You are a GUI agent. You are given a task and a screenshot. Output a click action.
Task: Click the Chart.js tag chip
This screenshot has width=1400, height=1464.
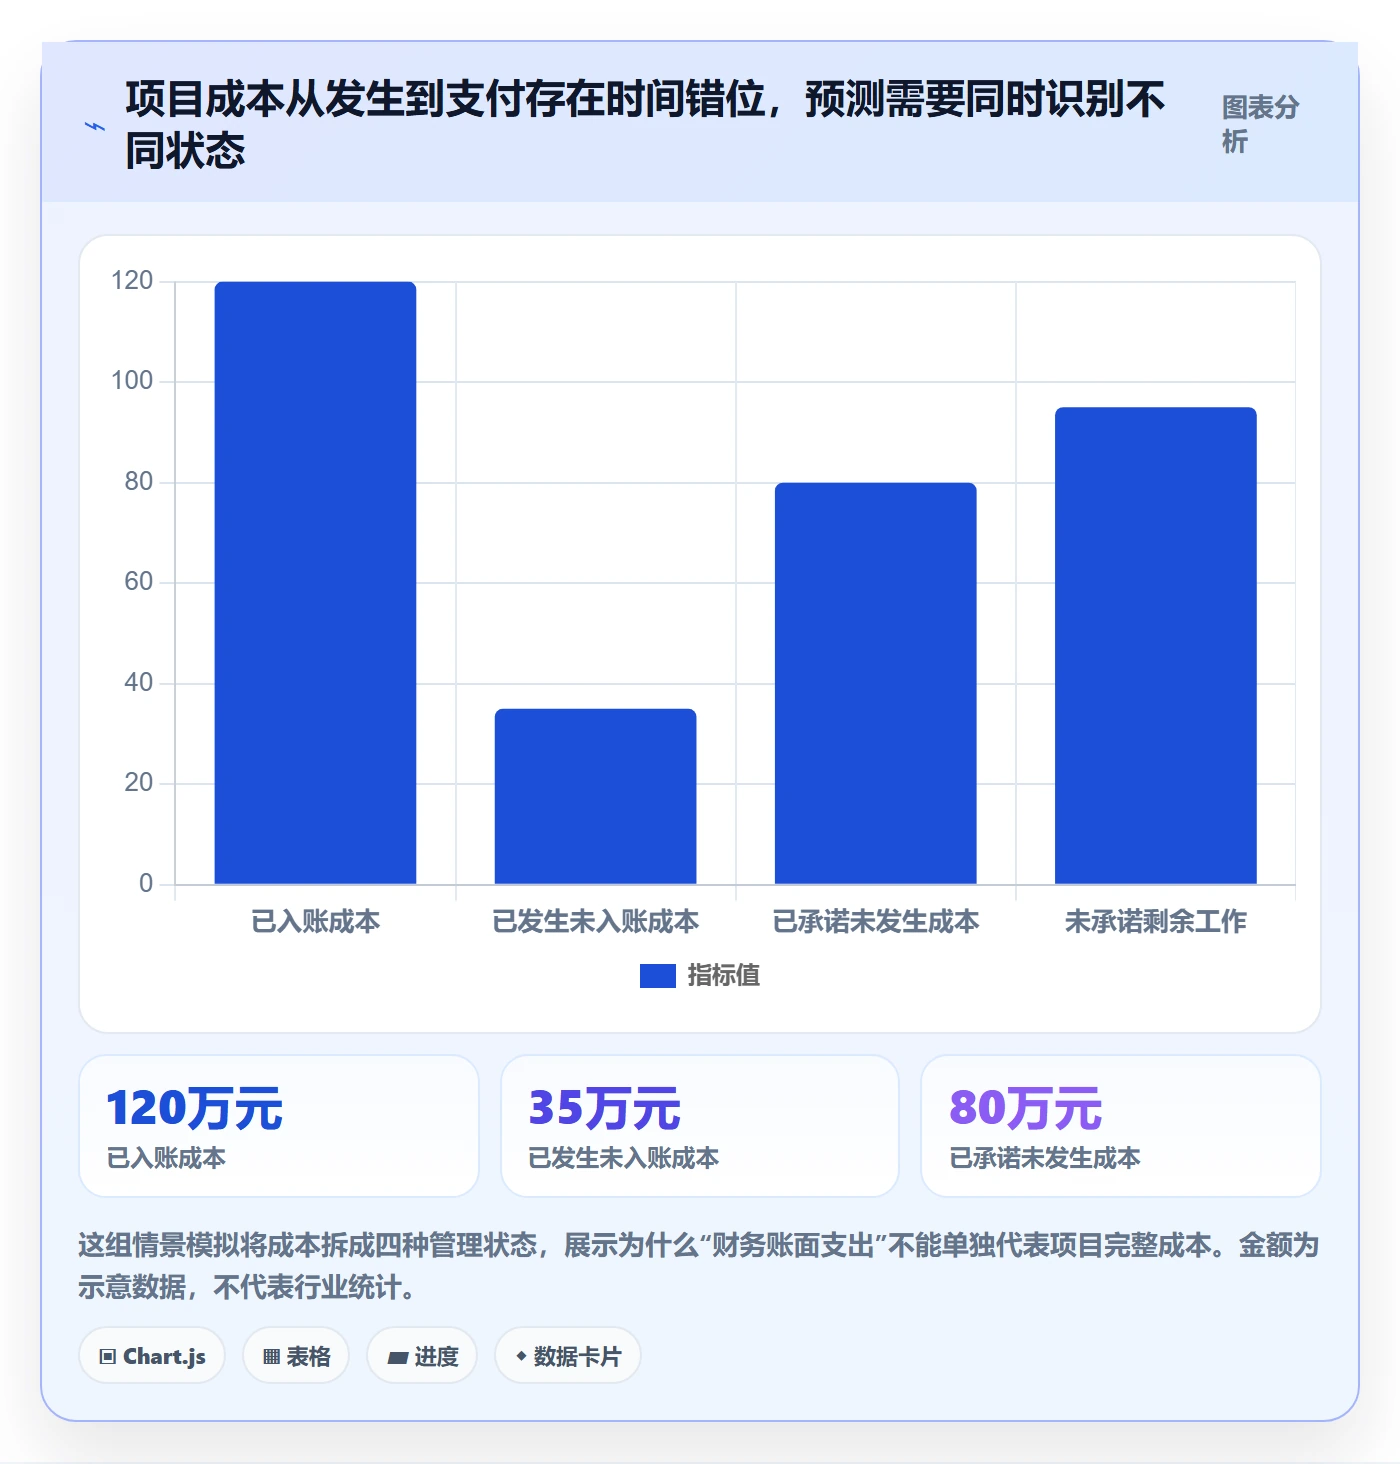152,1356
